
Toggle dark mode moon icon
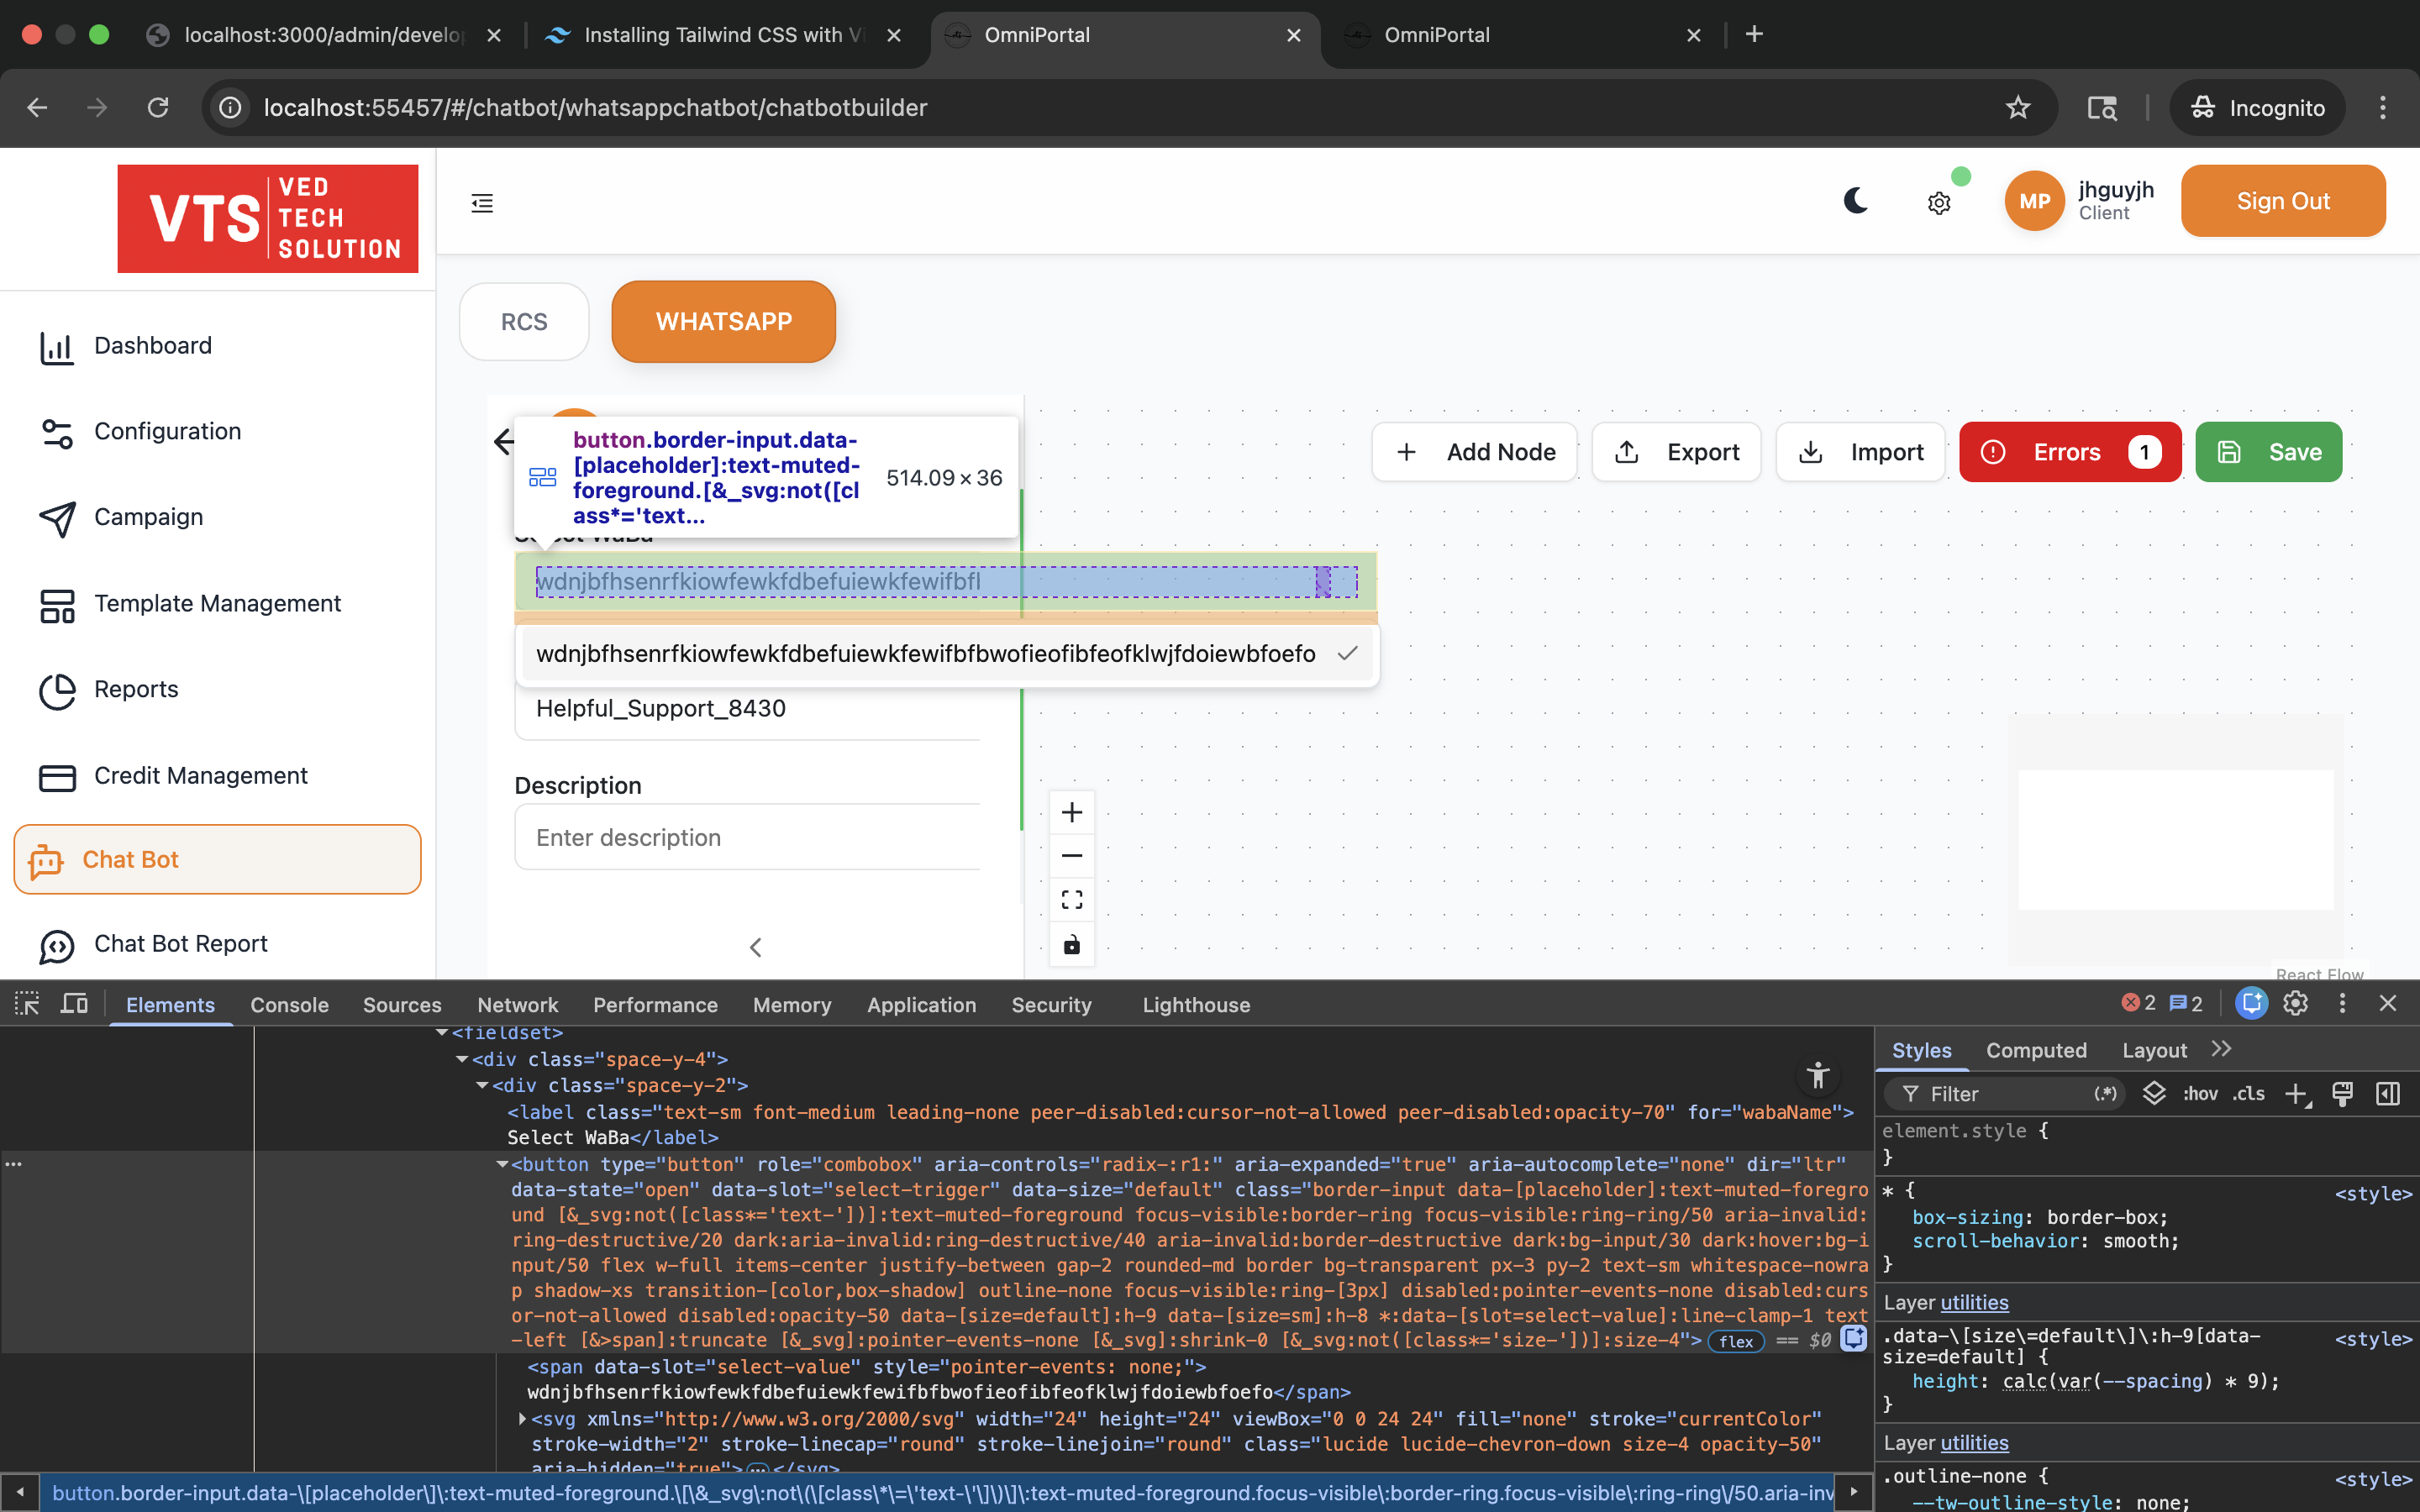pyautogui.click(x=1856, y=201)
